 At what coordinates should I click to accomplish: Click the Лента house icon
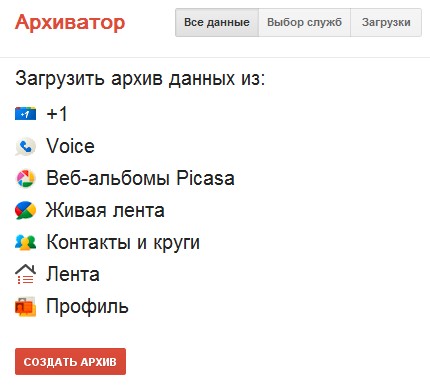tap(25, 274)
